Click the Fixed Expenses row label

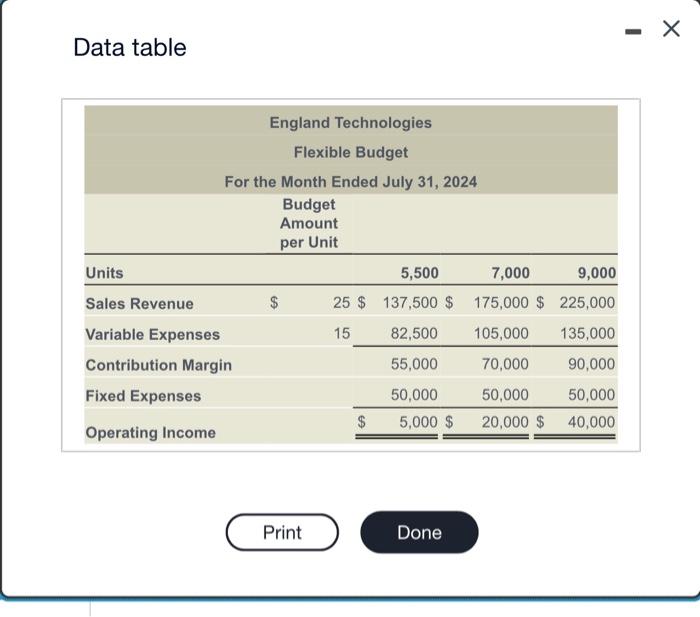pos(143,396)
